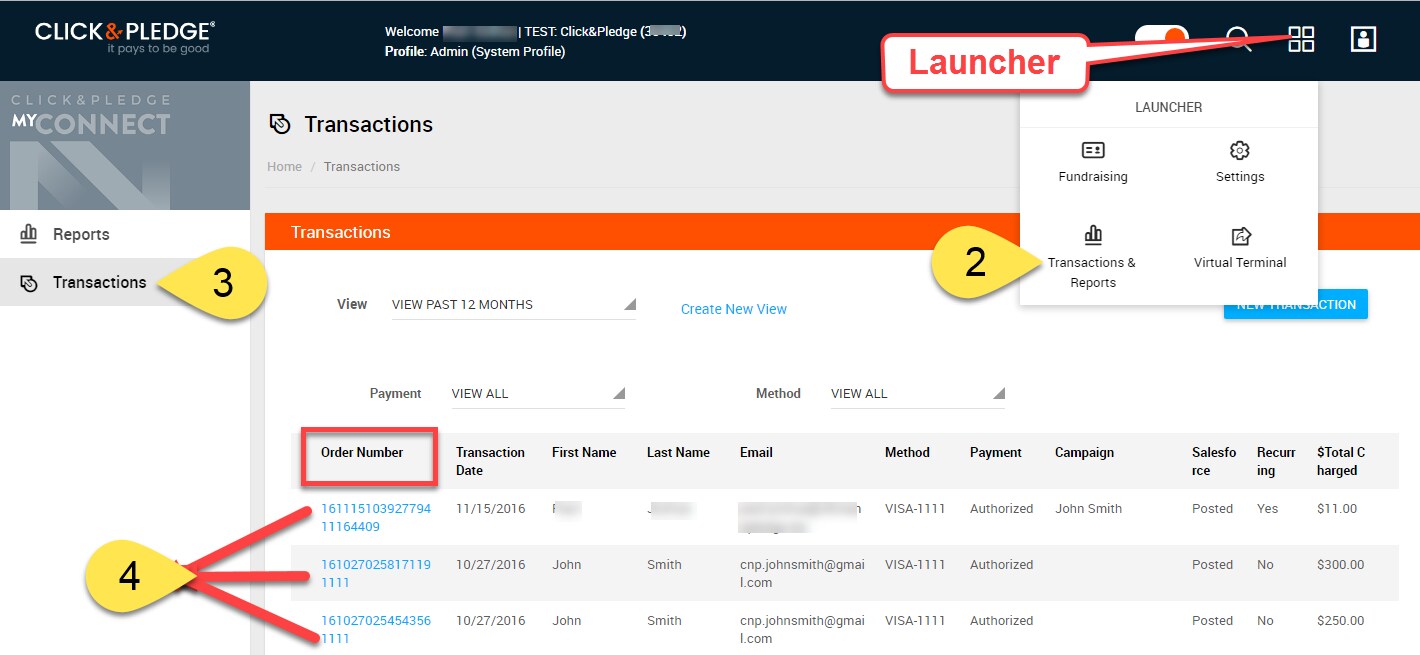
Task: Sort by the Email column header
Action: pyautogui.click(x=756, y=452)
